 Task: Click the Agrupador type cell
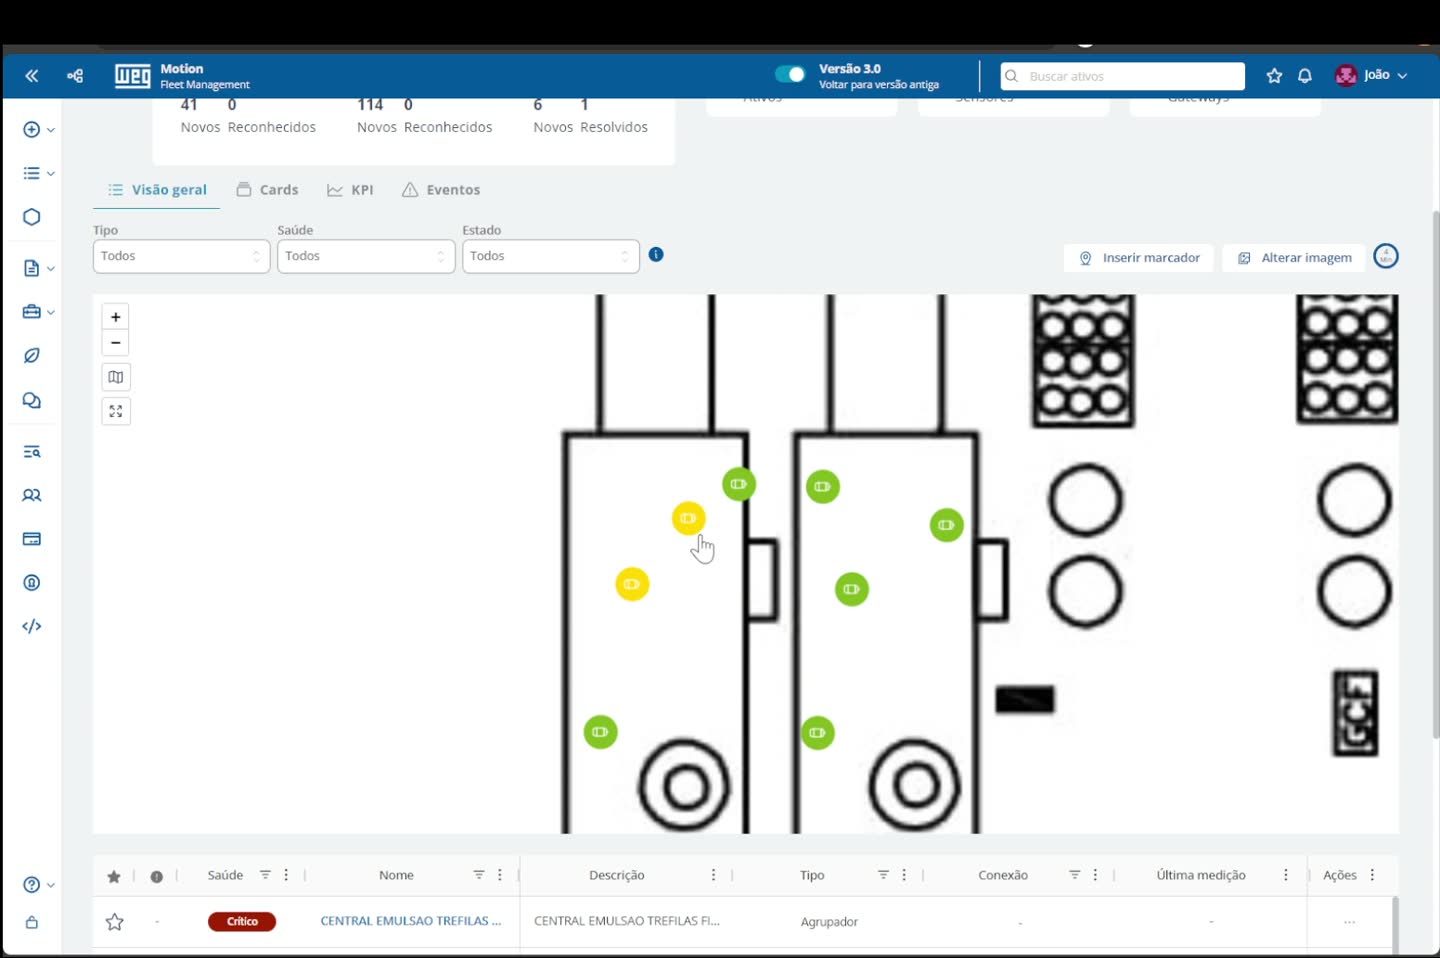[x=829, y=922]
